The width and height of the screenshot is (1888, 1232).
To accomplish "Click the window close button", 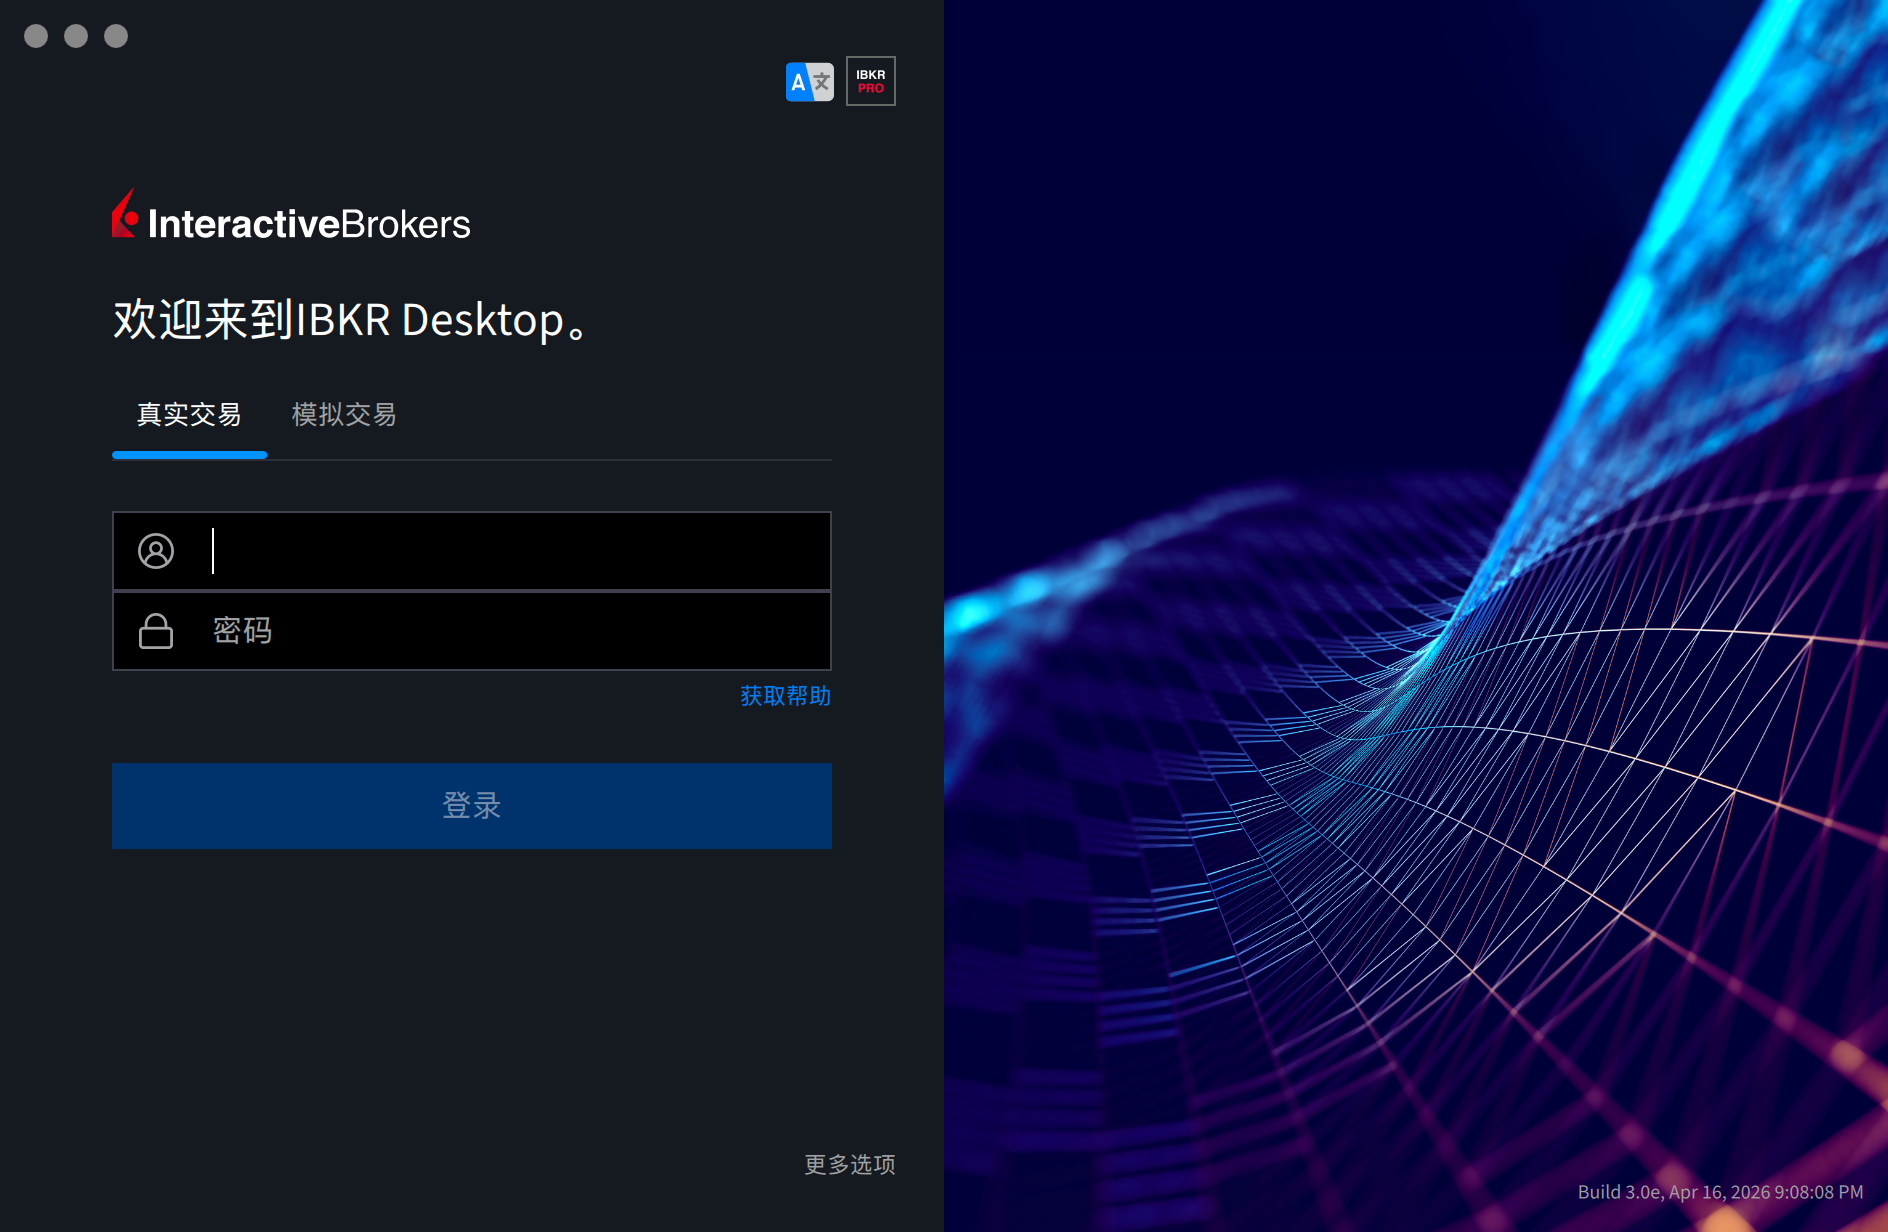I will click(36, 36).
